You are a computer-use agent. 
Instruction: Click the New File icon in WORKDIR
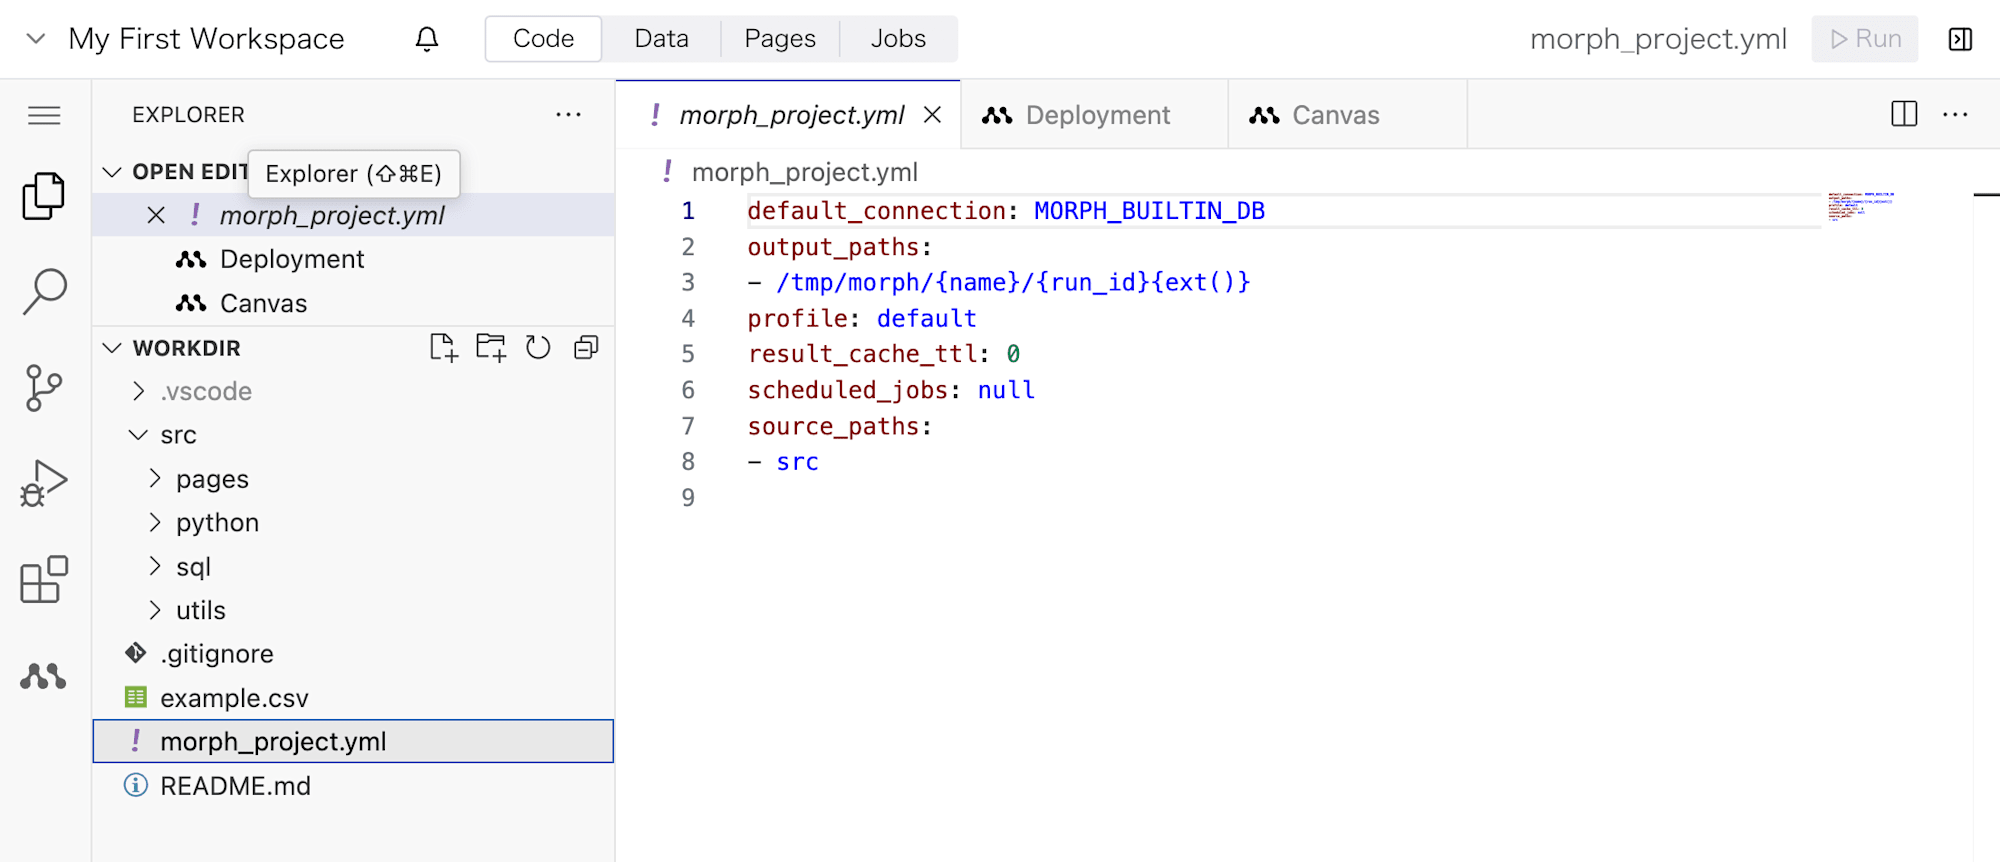point(443,348)
